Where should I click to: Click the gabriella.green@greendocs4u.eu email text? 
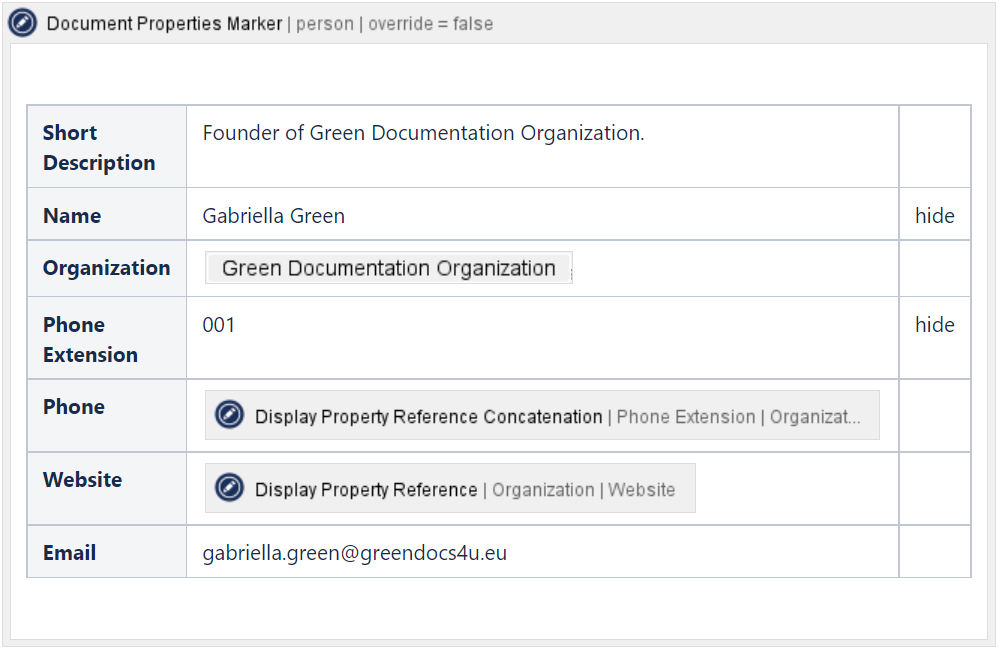tap(354, 553)
